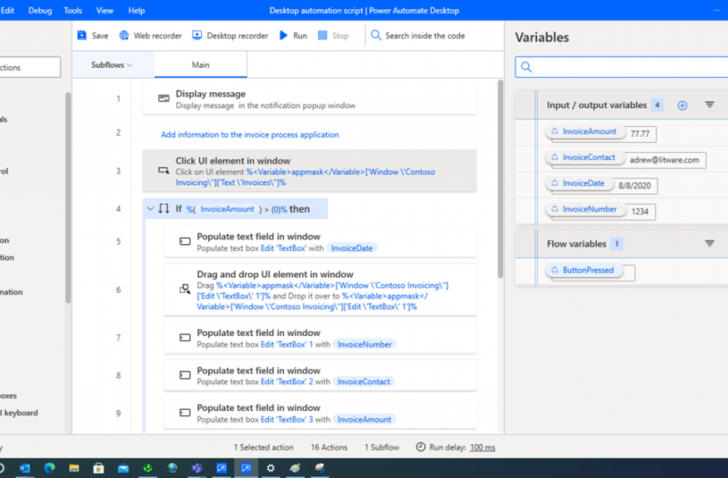Open Outlook from the taskbar
Viewport: 728px width, 478px height.
(25, 468)
